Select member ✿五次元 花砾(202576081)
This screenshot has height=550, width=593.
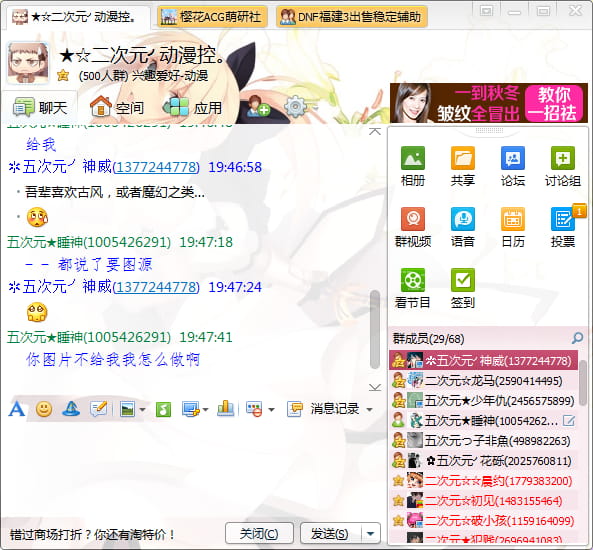[x=483, y=461]
